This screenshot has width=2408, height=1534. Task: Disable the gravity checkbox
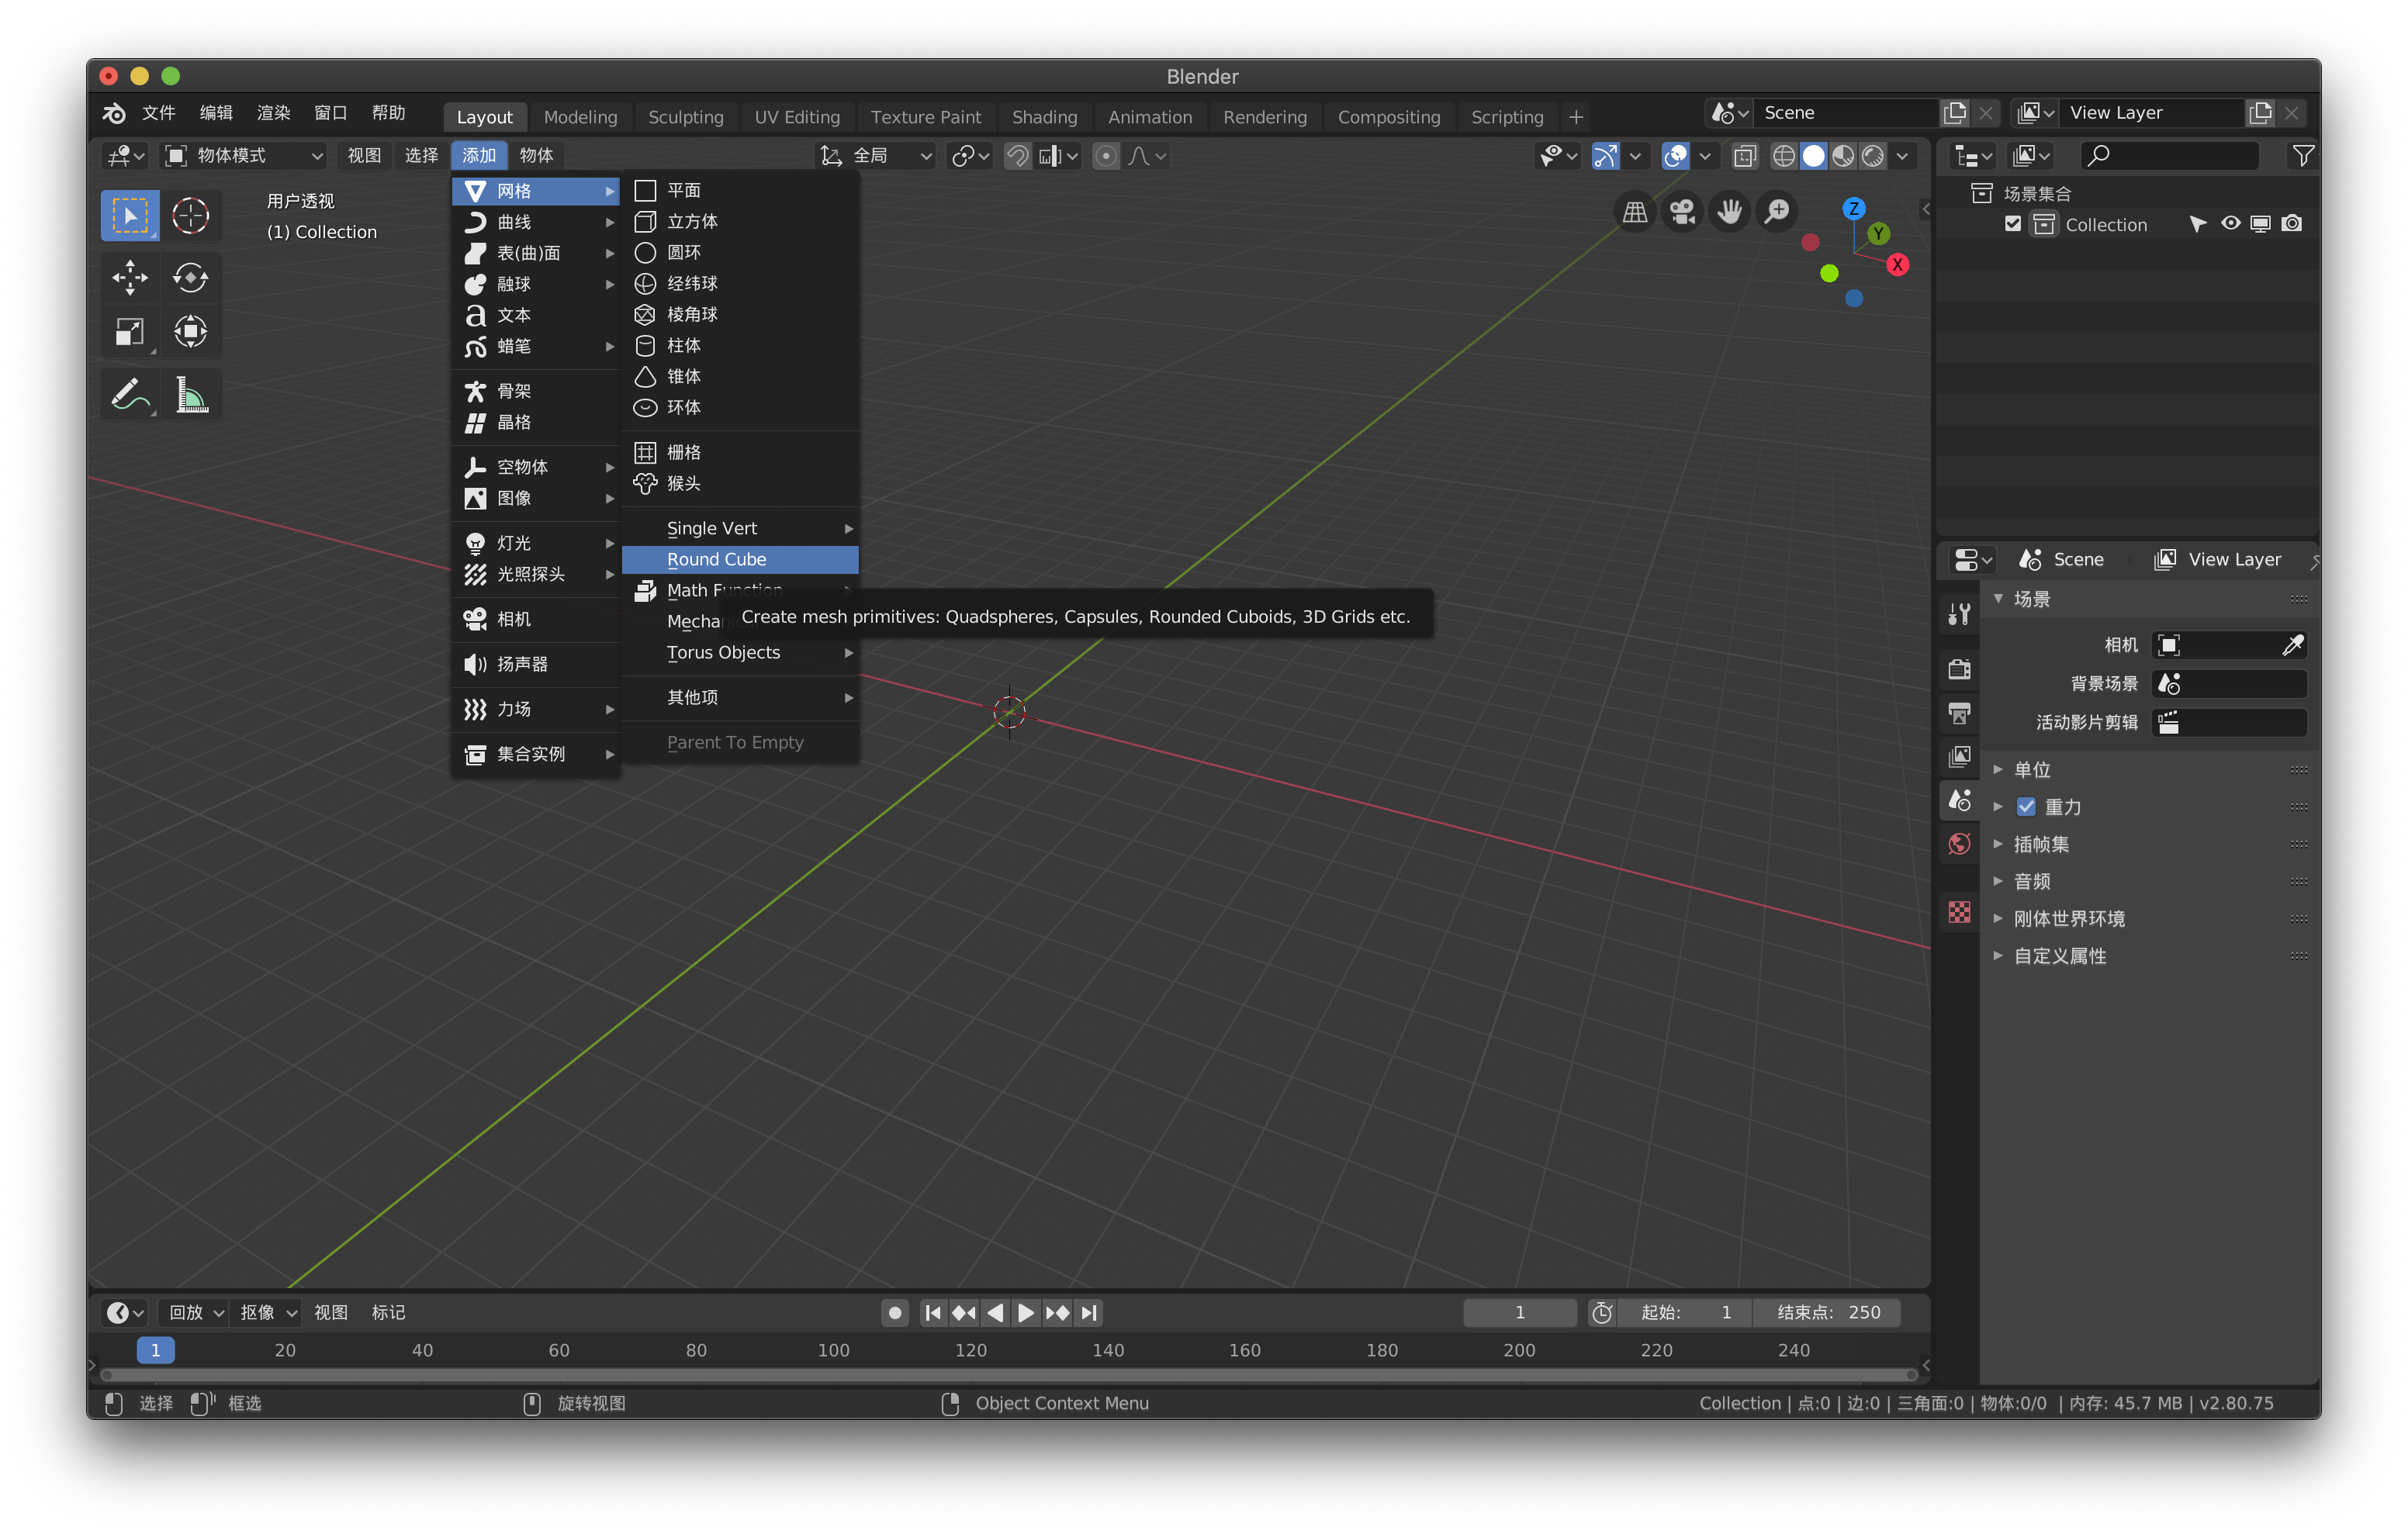click(x=2026, y=807)
